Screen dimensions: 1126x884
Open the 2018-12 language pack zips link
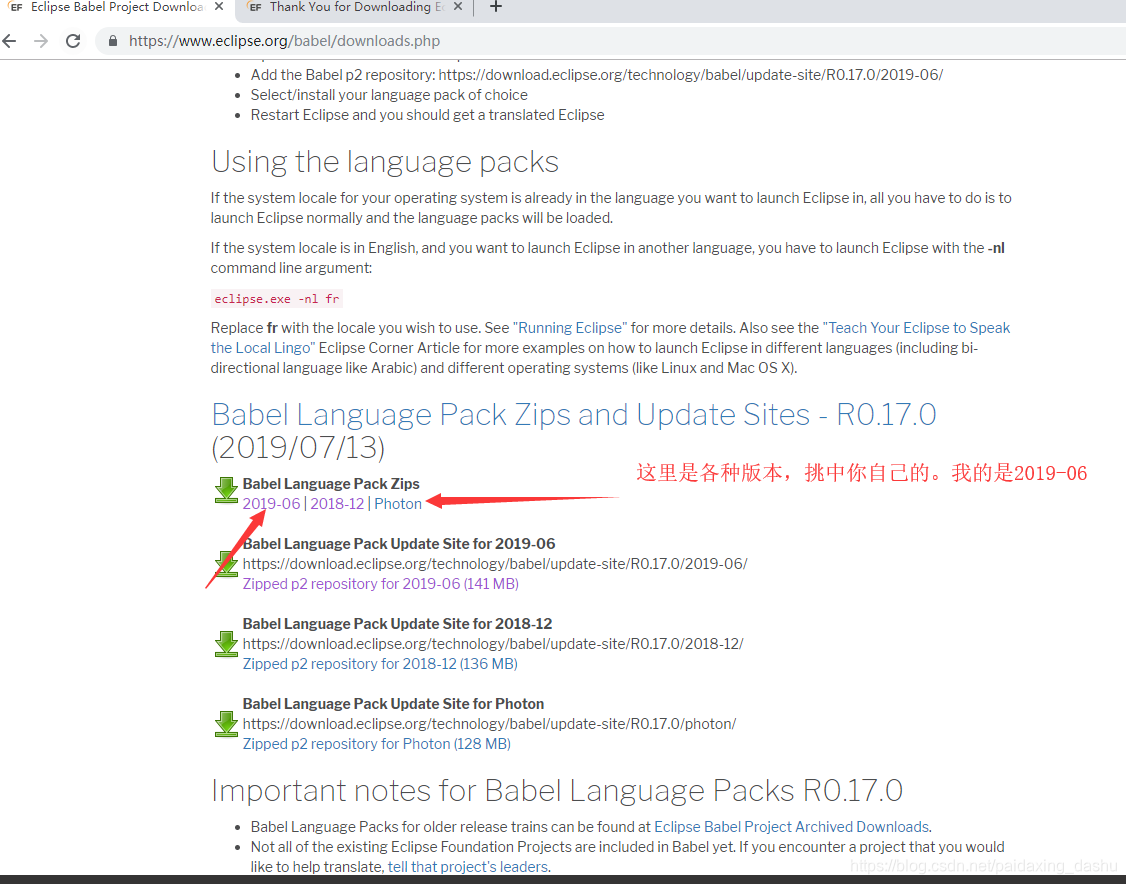(338, 503)
